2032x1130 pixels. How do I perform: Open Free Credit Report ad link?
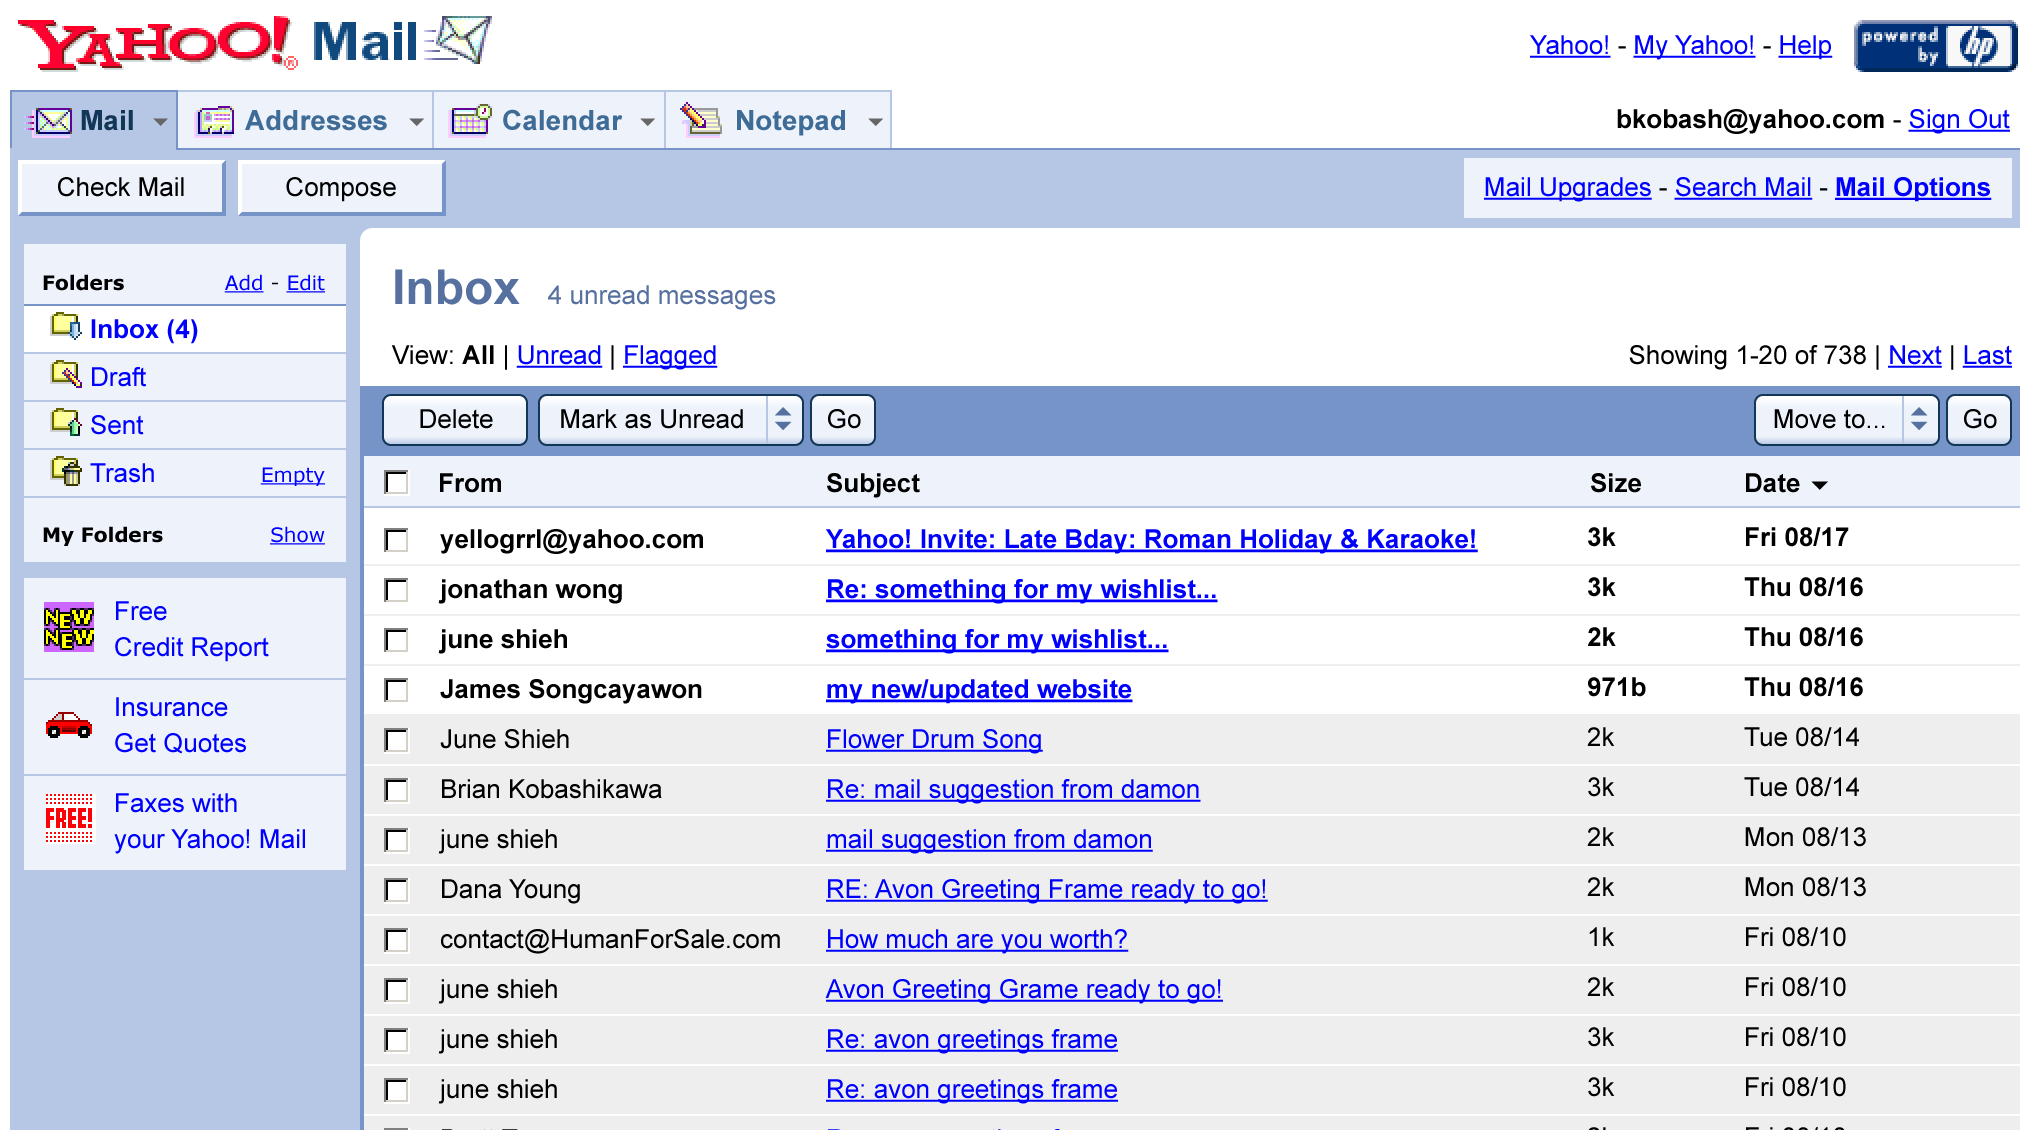191,629
